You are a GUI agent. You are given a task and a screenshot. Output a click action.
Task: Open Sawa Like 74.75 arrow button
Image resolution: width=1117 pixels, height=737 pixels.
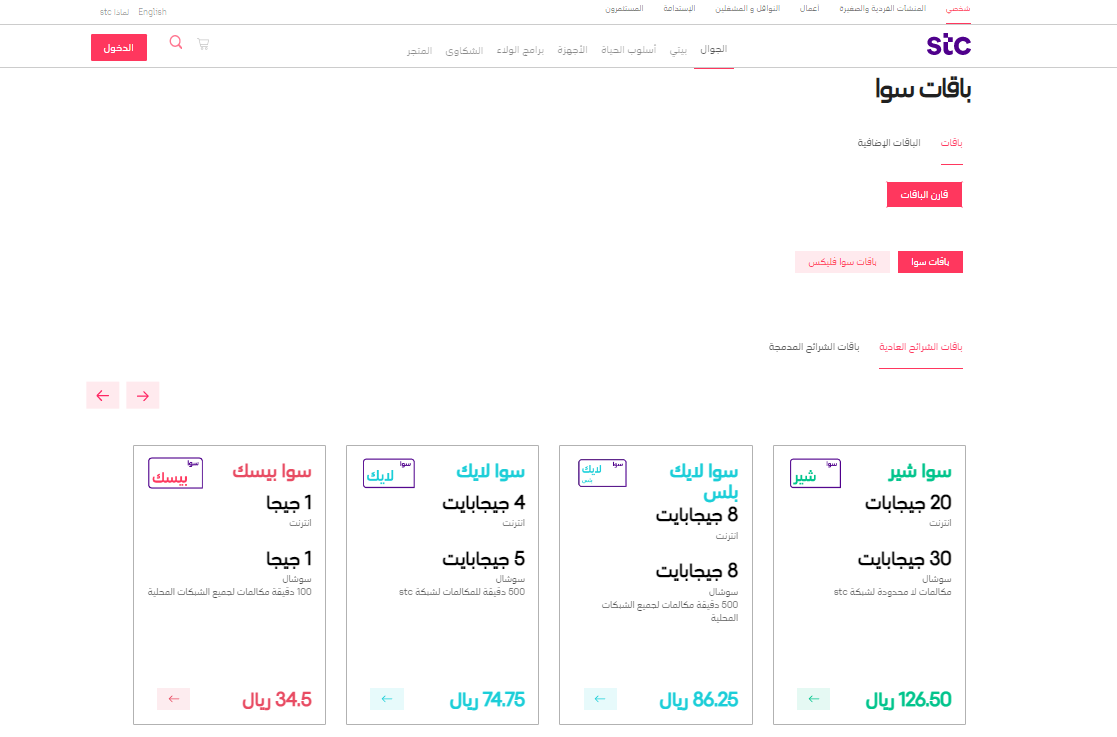click(x=387, y=699)
